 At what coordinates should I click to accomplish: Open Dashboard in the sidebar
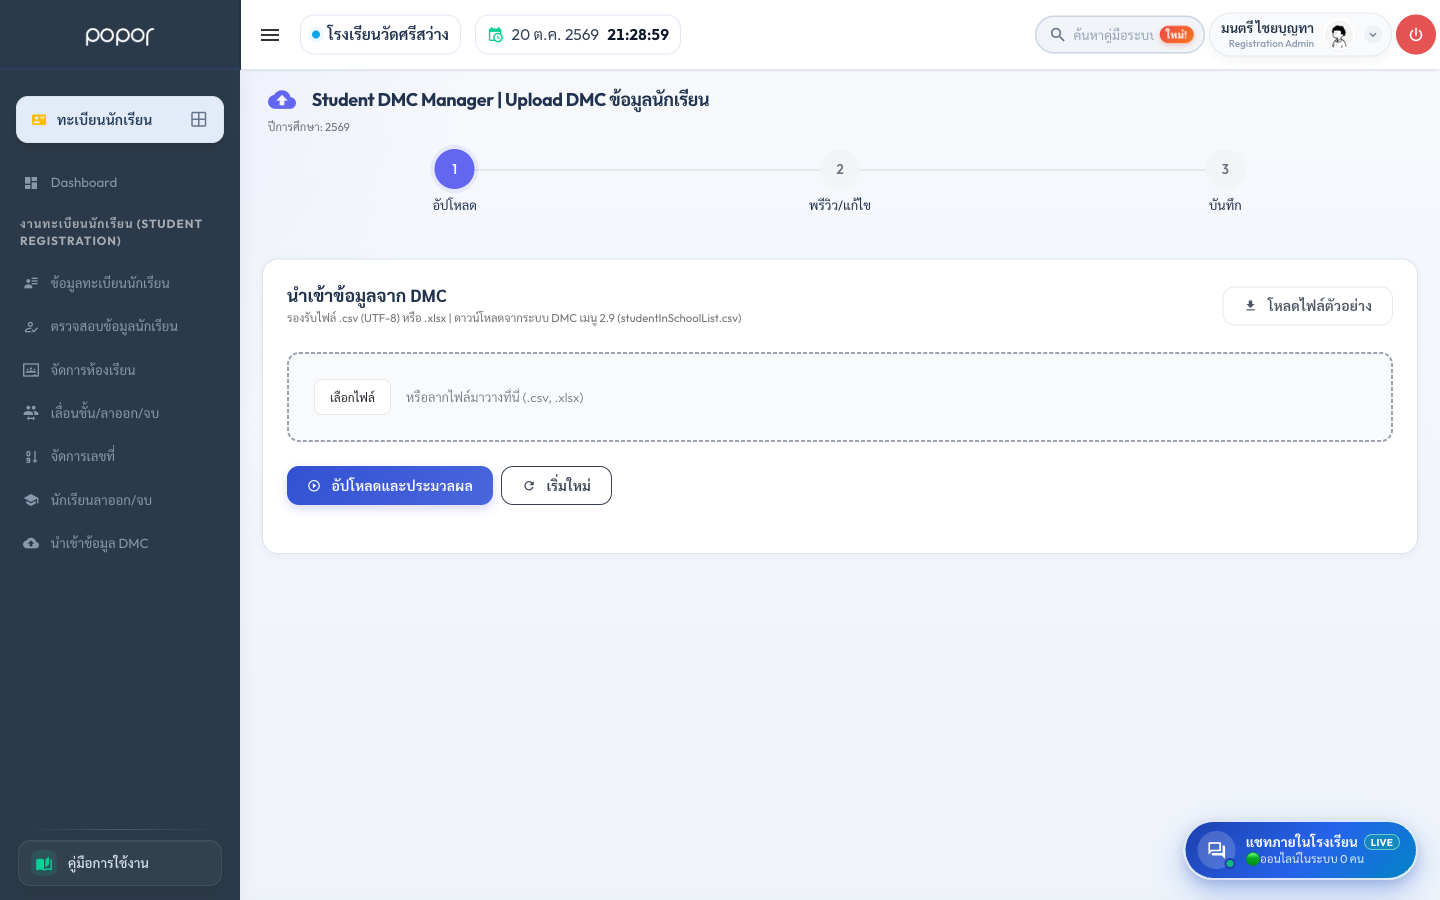(120, 183)
